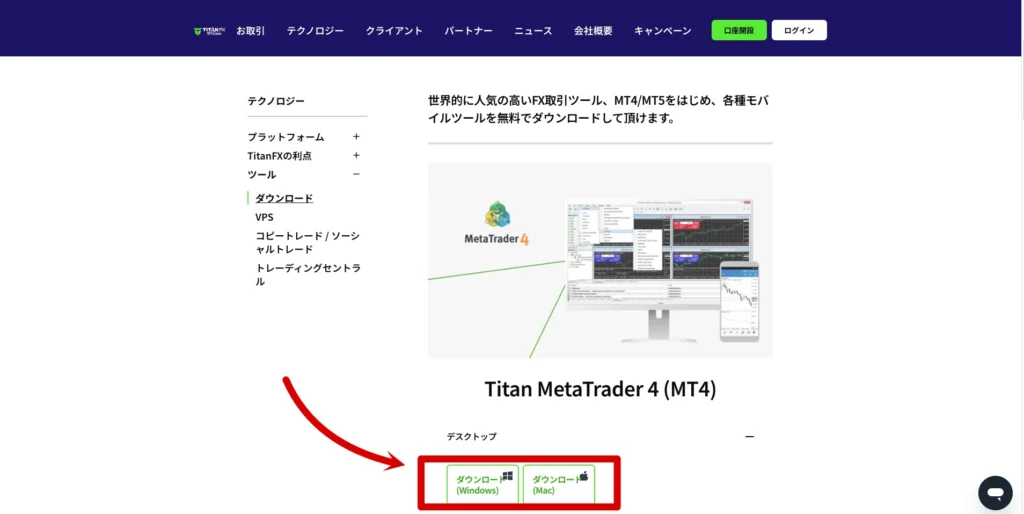Screen dimensions: 1024x514
Task: Open the chat widget bubble icon
Action: [995, 493]
